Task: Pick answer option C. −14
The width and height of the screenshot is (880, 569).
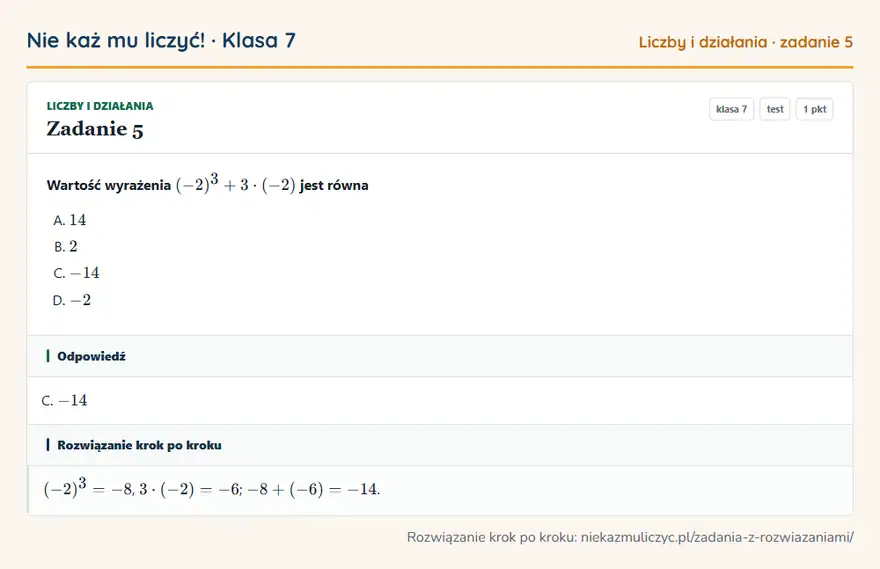Action: tap(76, 273)
